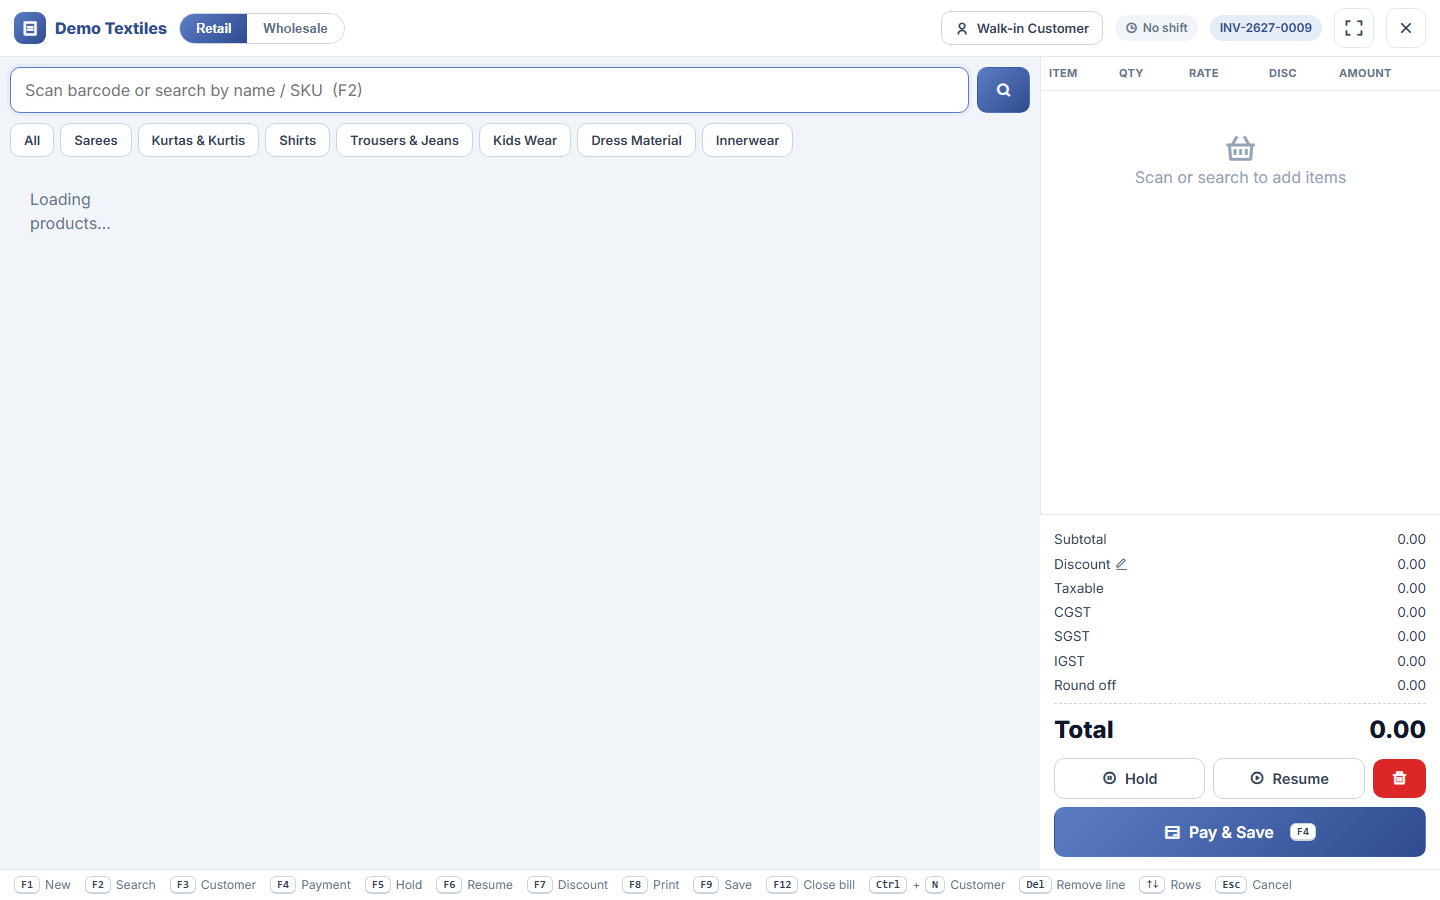Hold the current bill

pyautogui.click(x=1129, y=778)
